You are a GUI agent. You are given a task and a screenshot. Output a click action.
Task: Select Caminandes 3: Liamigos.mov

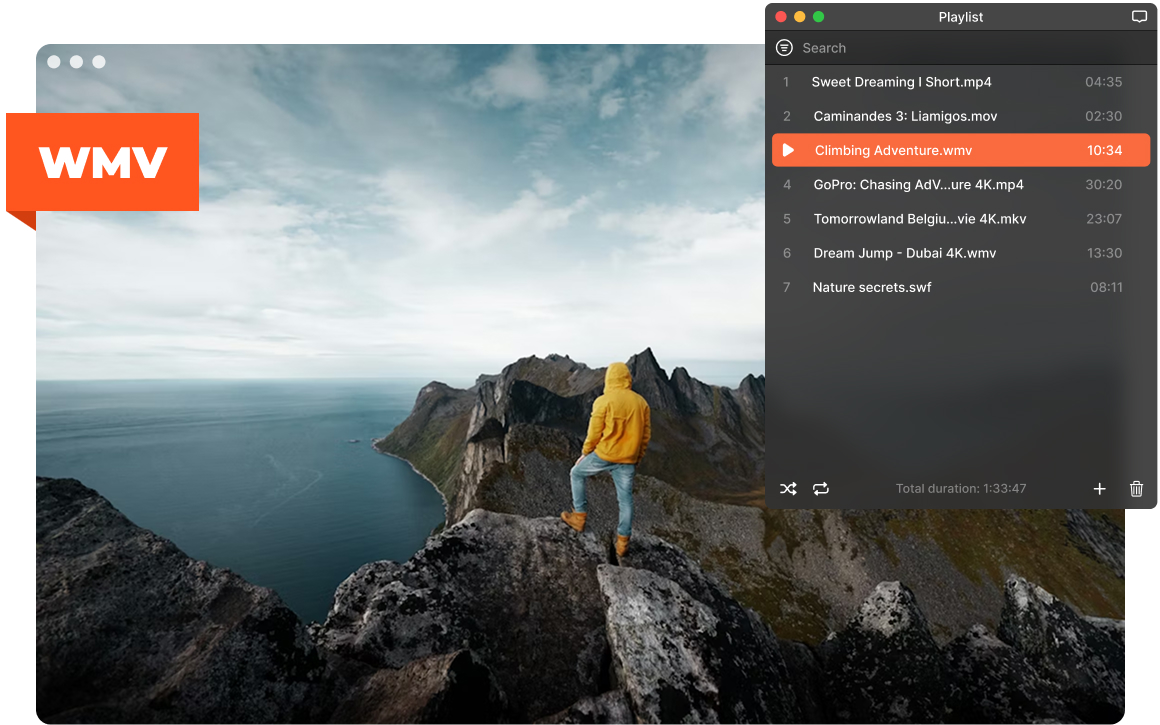click(960, 116)
